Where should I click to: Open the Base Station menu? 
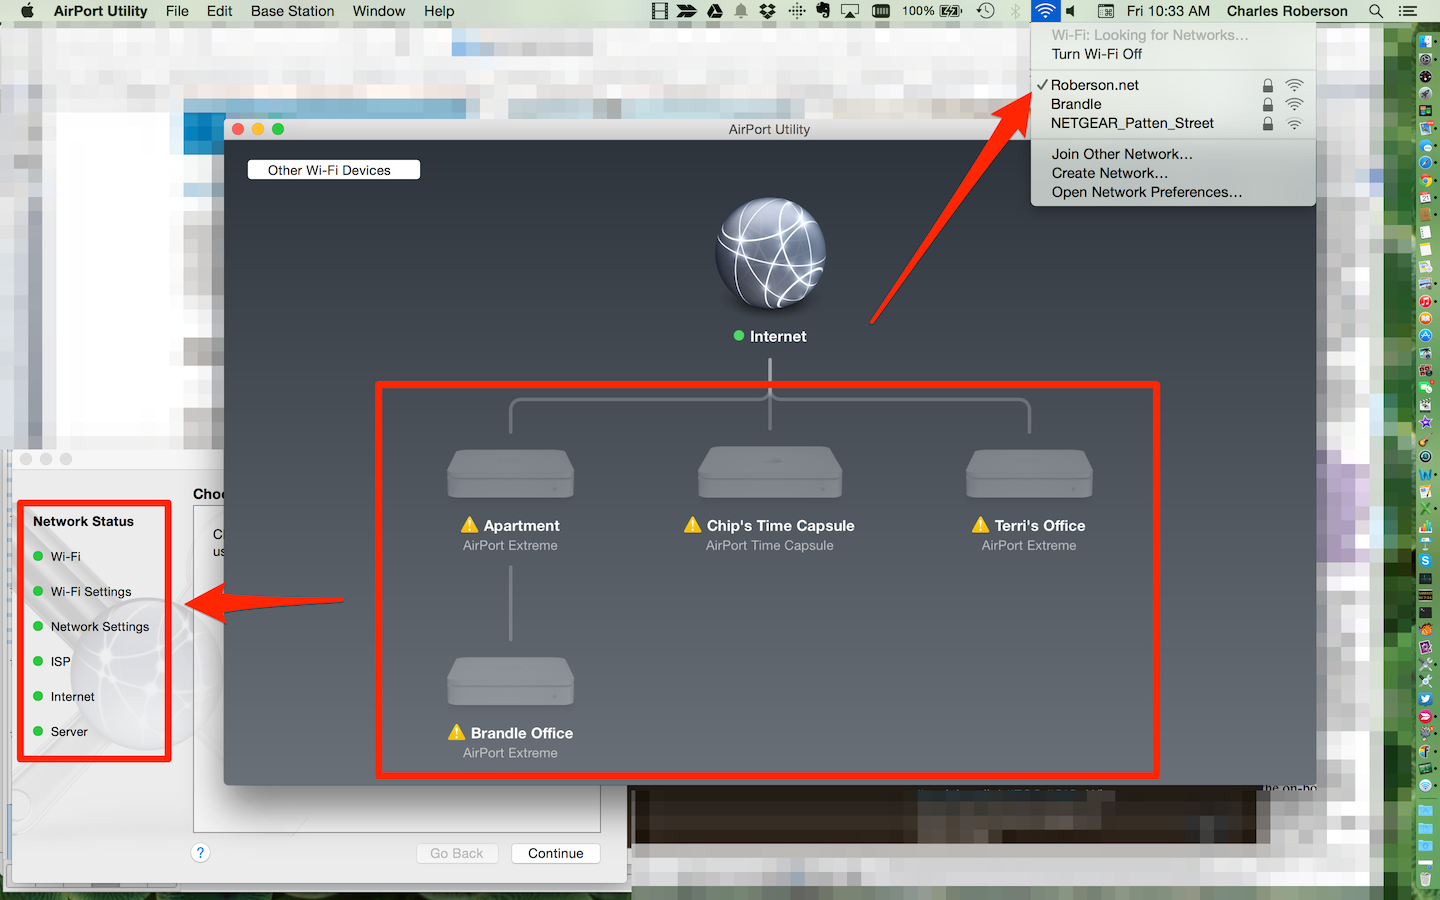293,11
